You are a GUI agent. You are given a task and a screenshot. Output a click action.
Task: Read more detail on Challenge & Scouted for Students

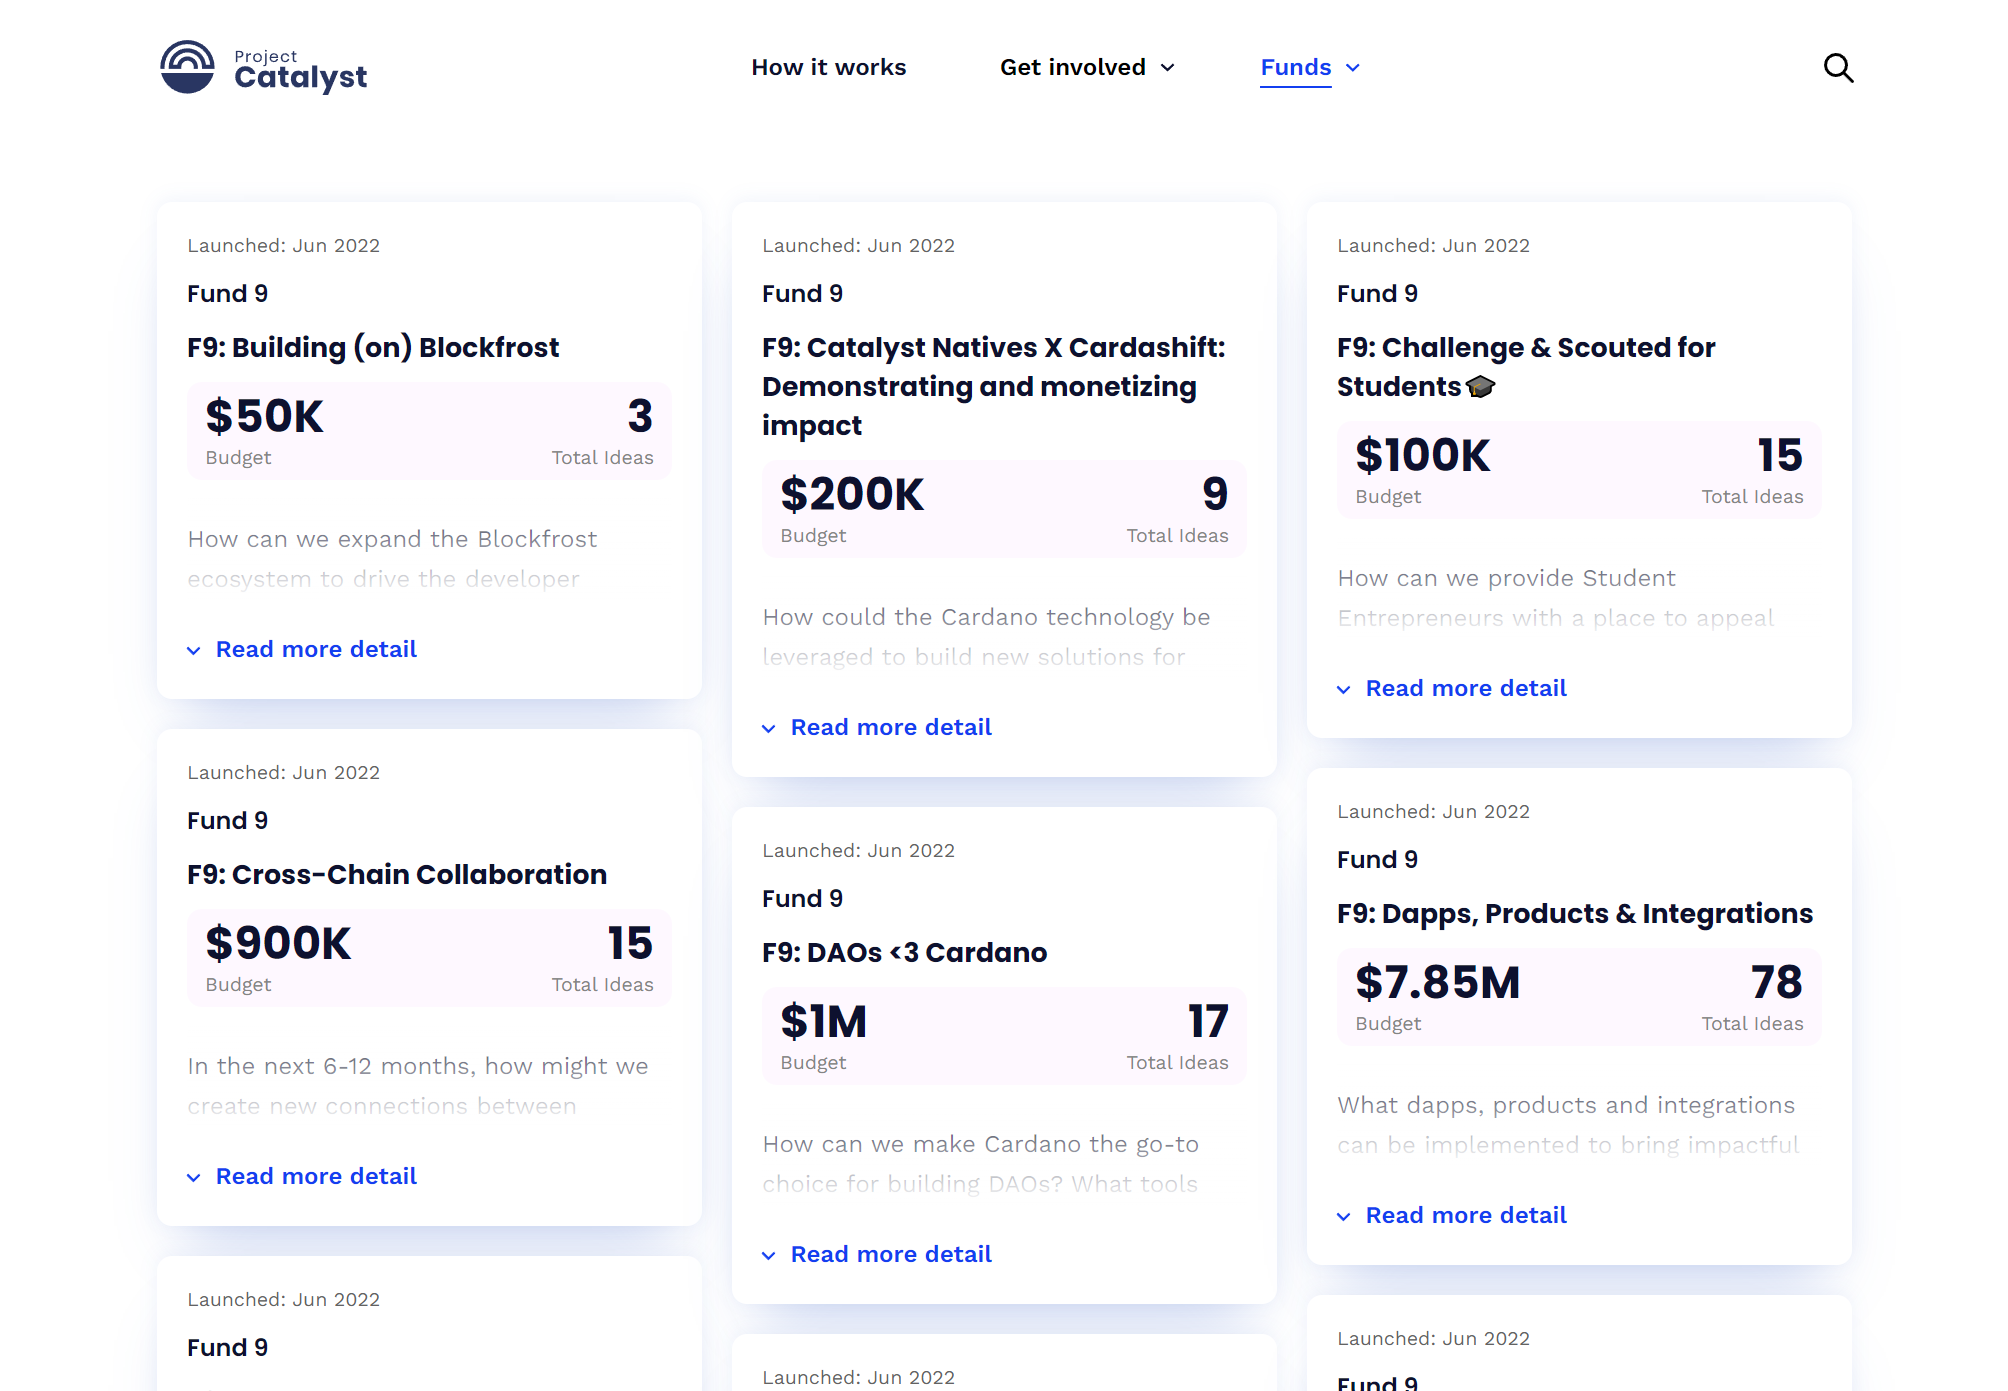coord(1466,688)
